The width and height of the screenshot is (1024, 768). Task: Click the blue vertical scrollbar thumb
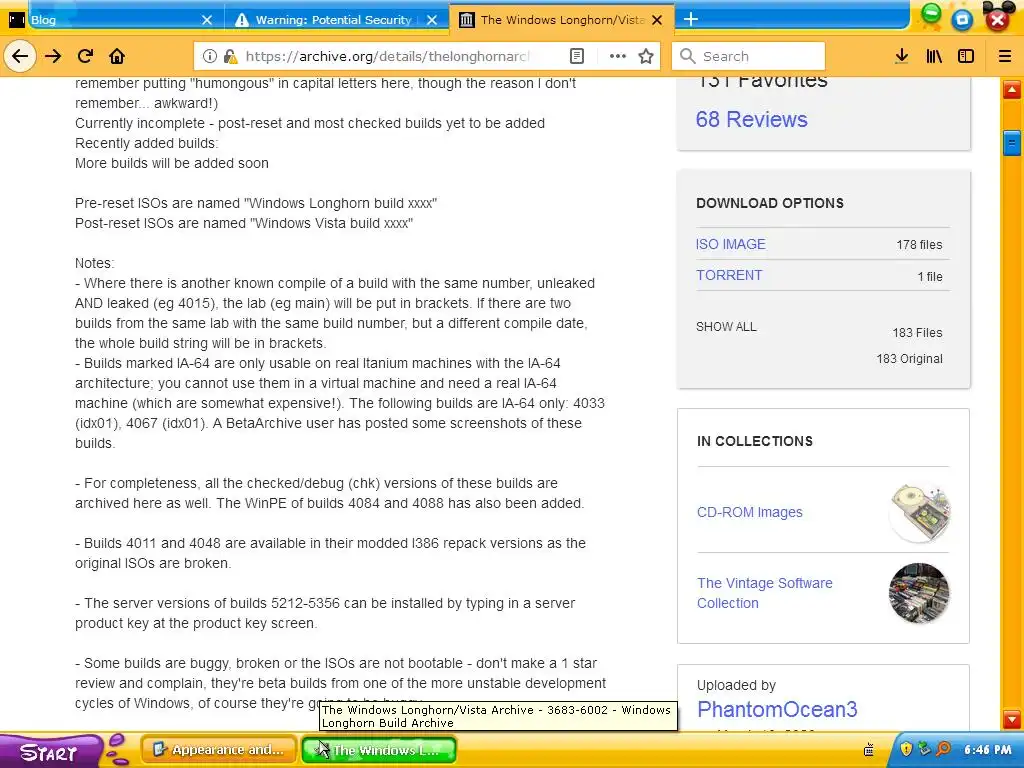tap(1012, 142)
